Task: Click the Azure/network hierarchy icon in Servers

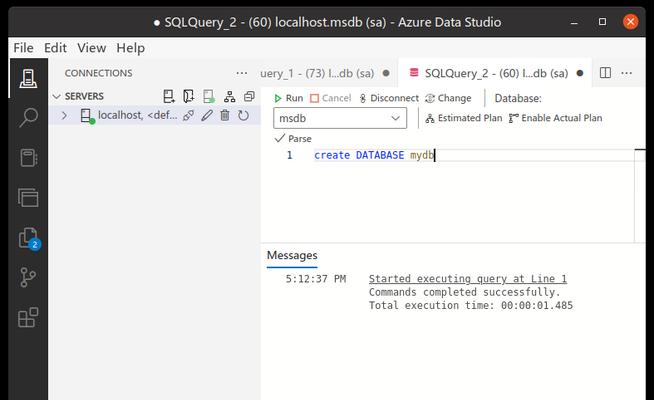Action: [x=229, y=97]
